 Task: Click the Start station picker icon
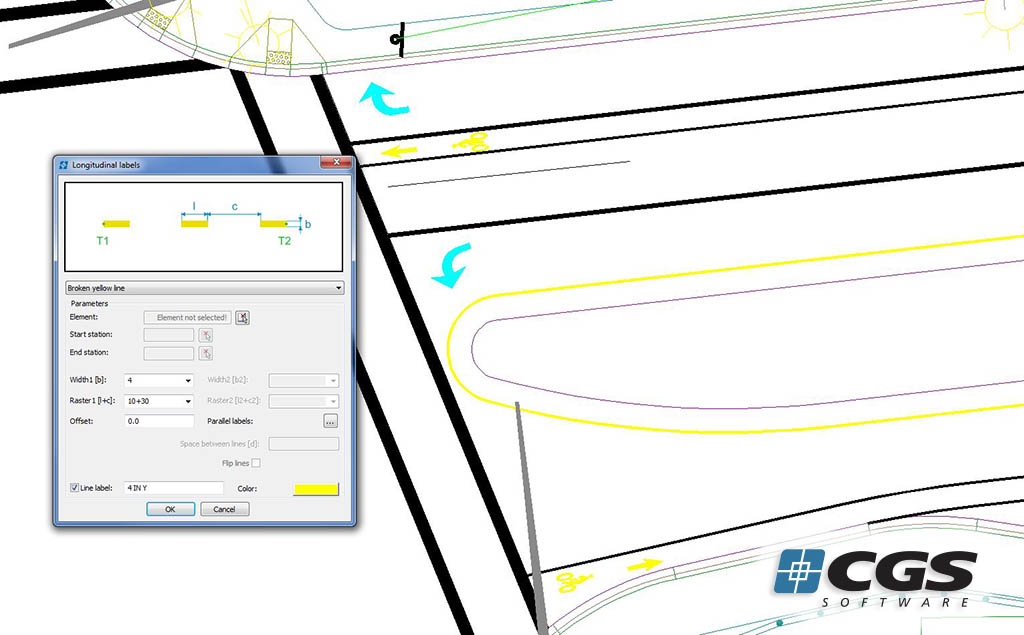(x=206, y=335)
